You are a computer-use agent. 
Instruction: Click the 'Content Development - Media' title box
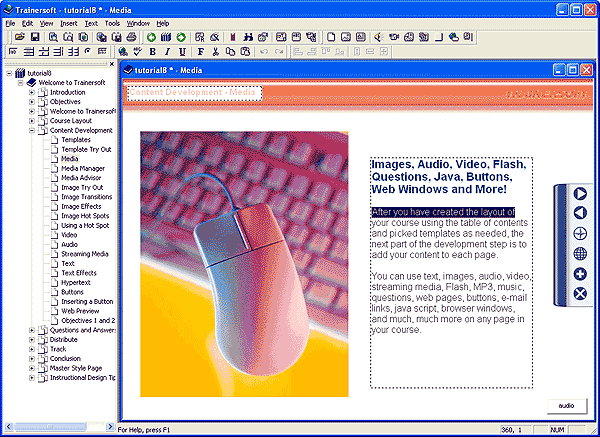(x=194, y=93)
